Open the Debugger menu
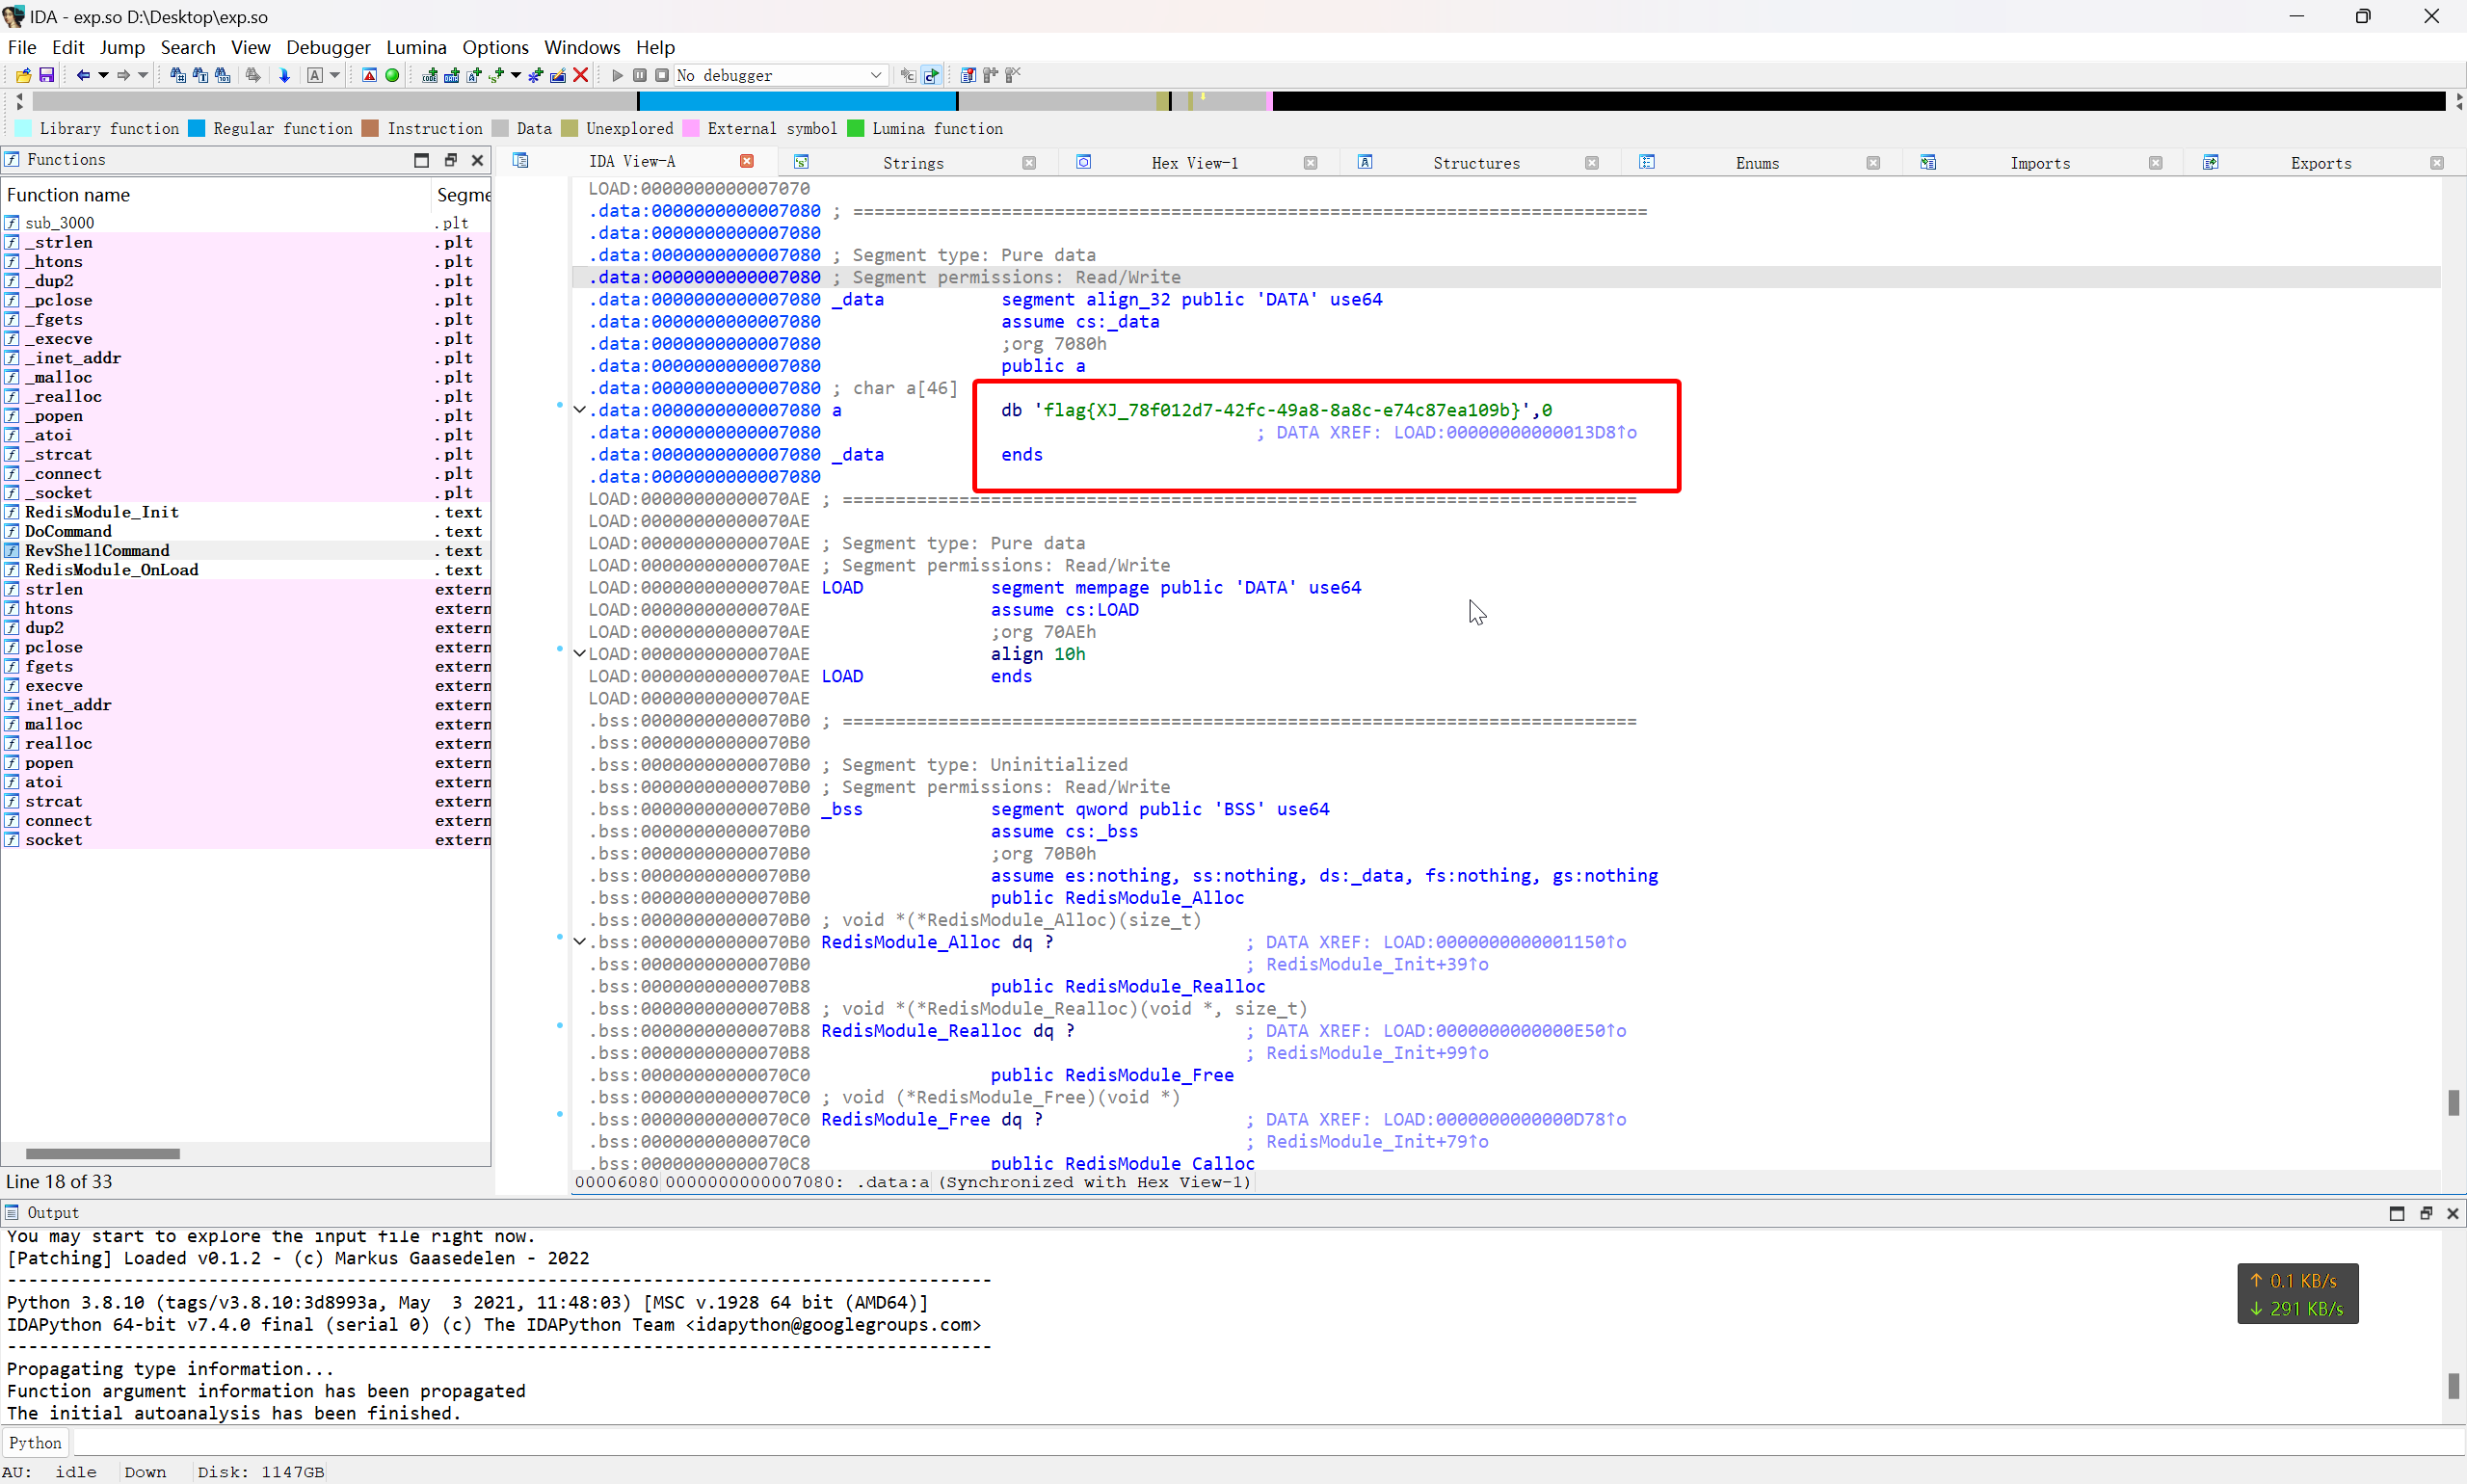 coord(328,47)
